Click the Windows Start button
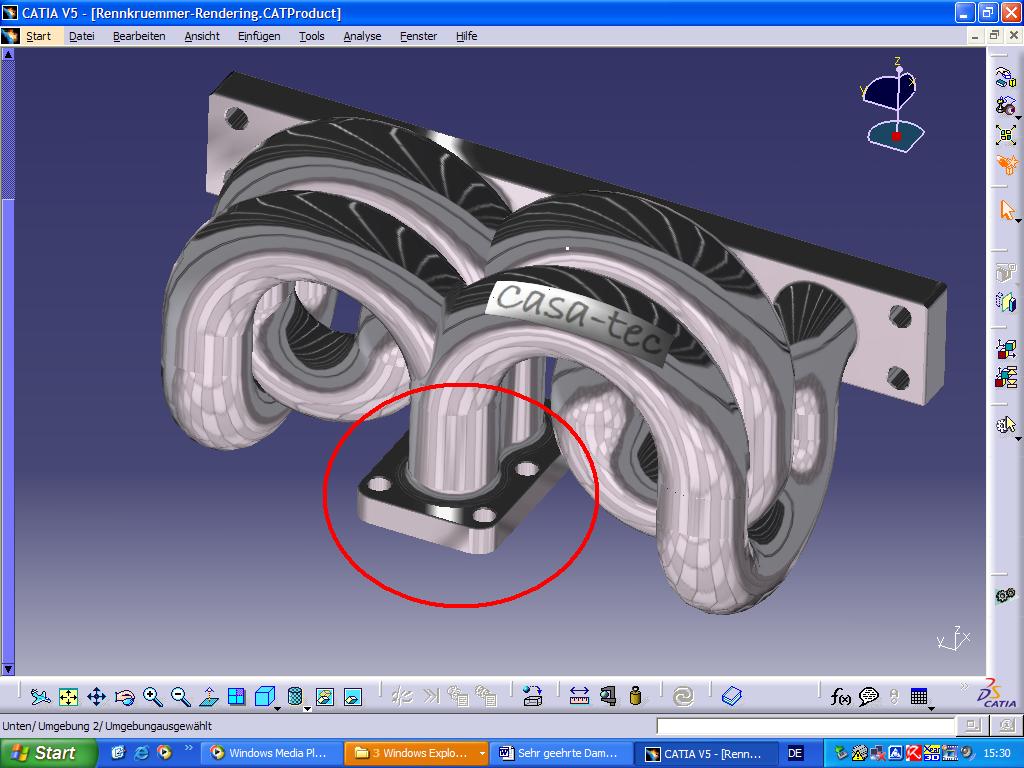 pyautogui.click(x=48, y=754)
